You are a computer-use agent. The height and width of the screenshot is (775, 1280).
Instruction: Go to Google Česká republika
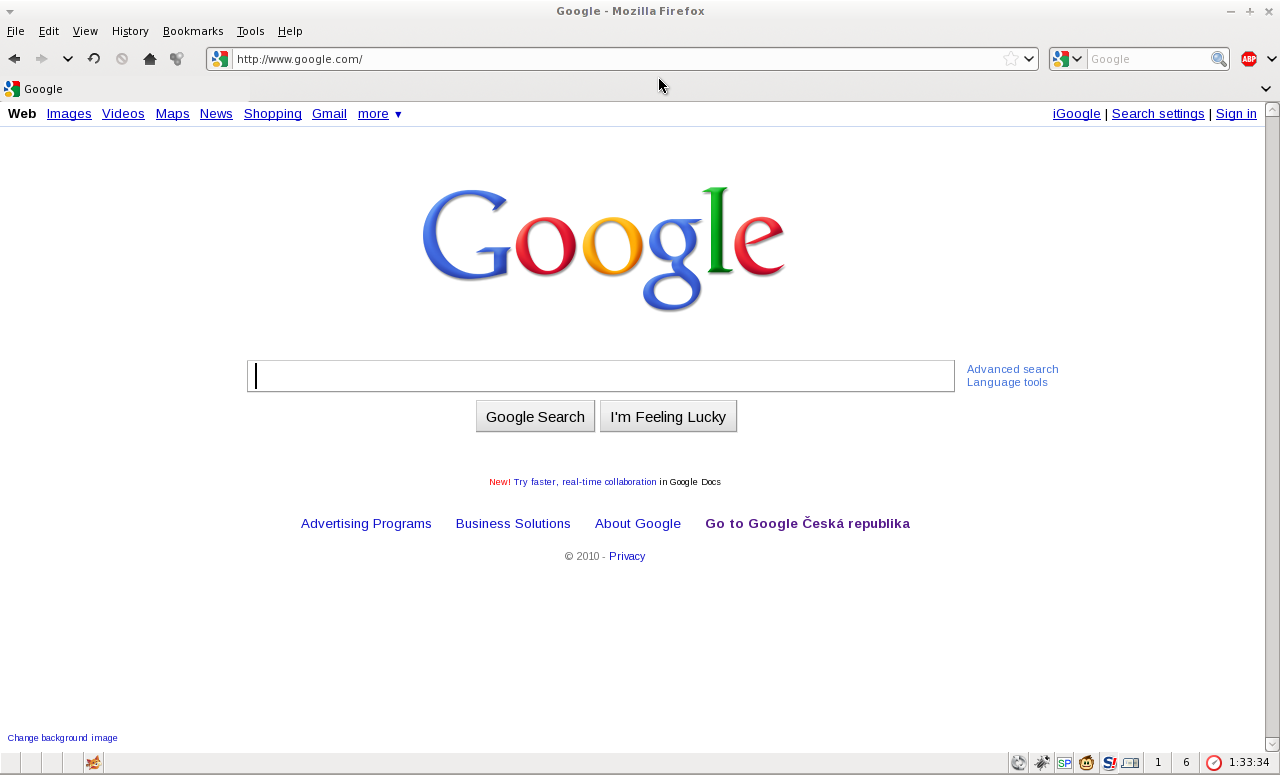pyautogui.click(x=807, y=524)
